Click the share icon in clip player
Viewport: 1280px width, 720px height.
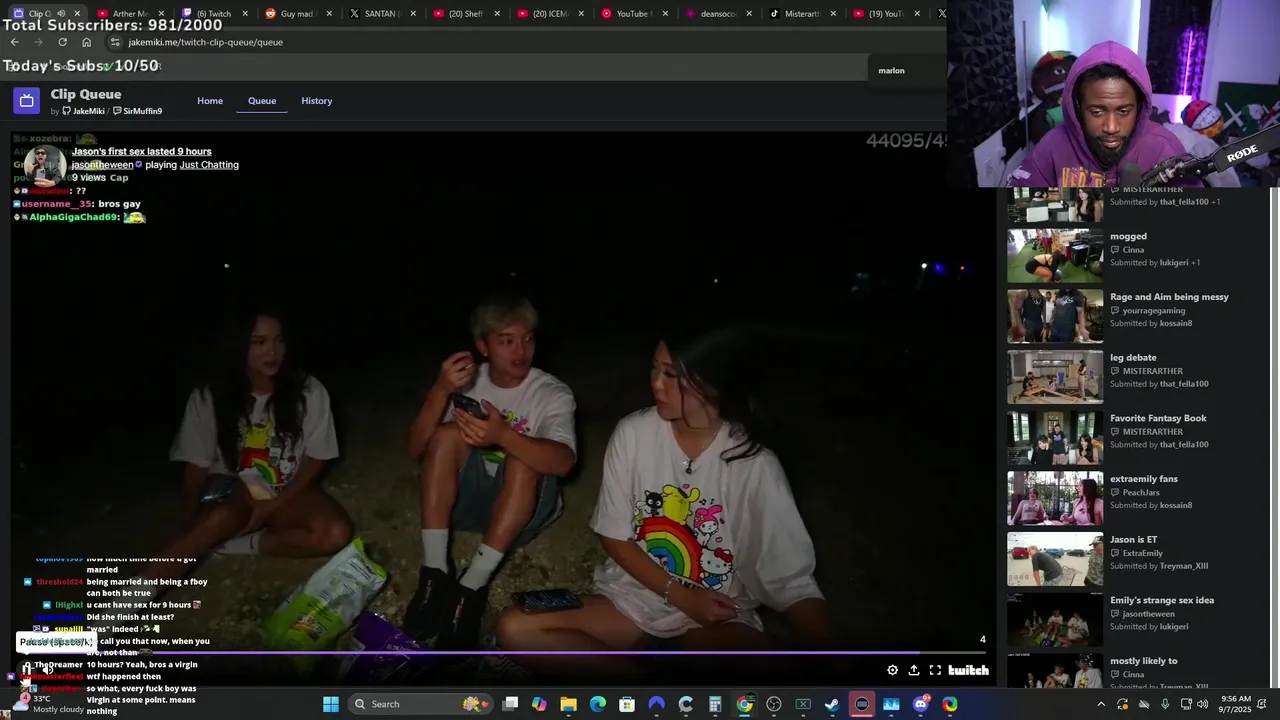[913, 671]
